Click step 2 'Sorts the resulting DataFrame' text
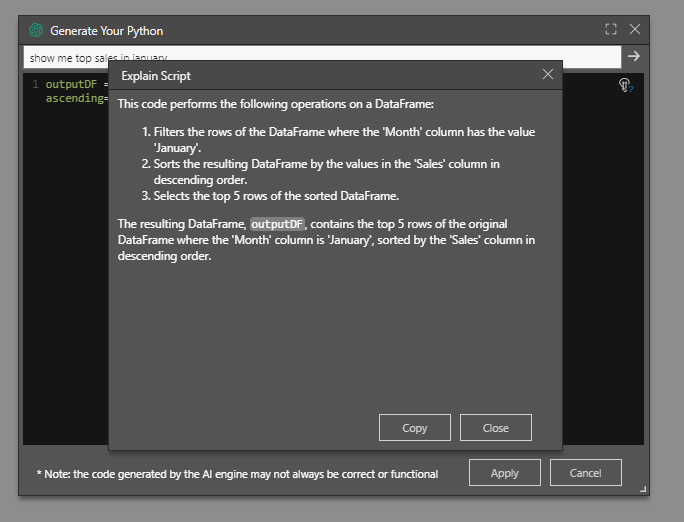 point(326,171)
